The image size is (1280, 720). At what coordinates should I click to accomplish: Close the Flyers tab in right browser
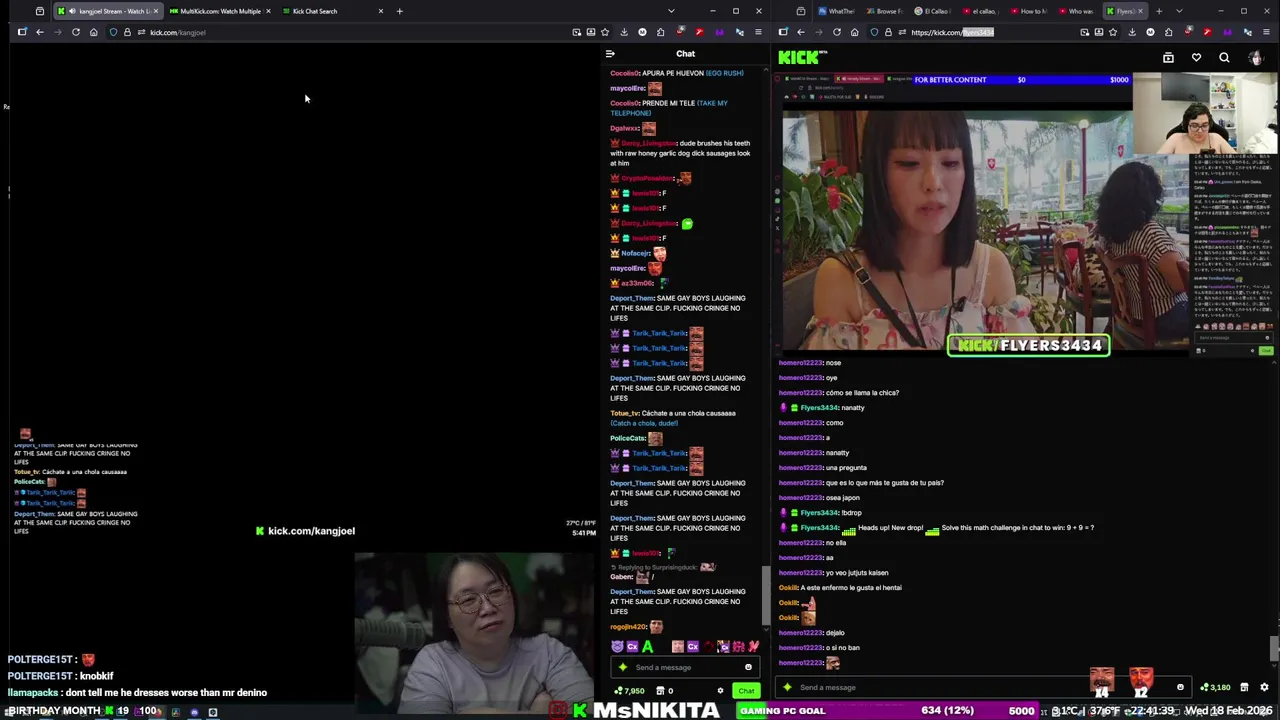tap(1142, 11)
